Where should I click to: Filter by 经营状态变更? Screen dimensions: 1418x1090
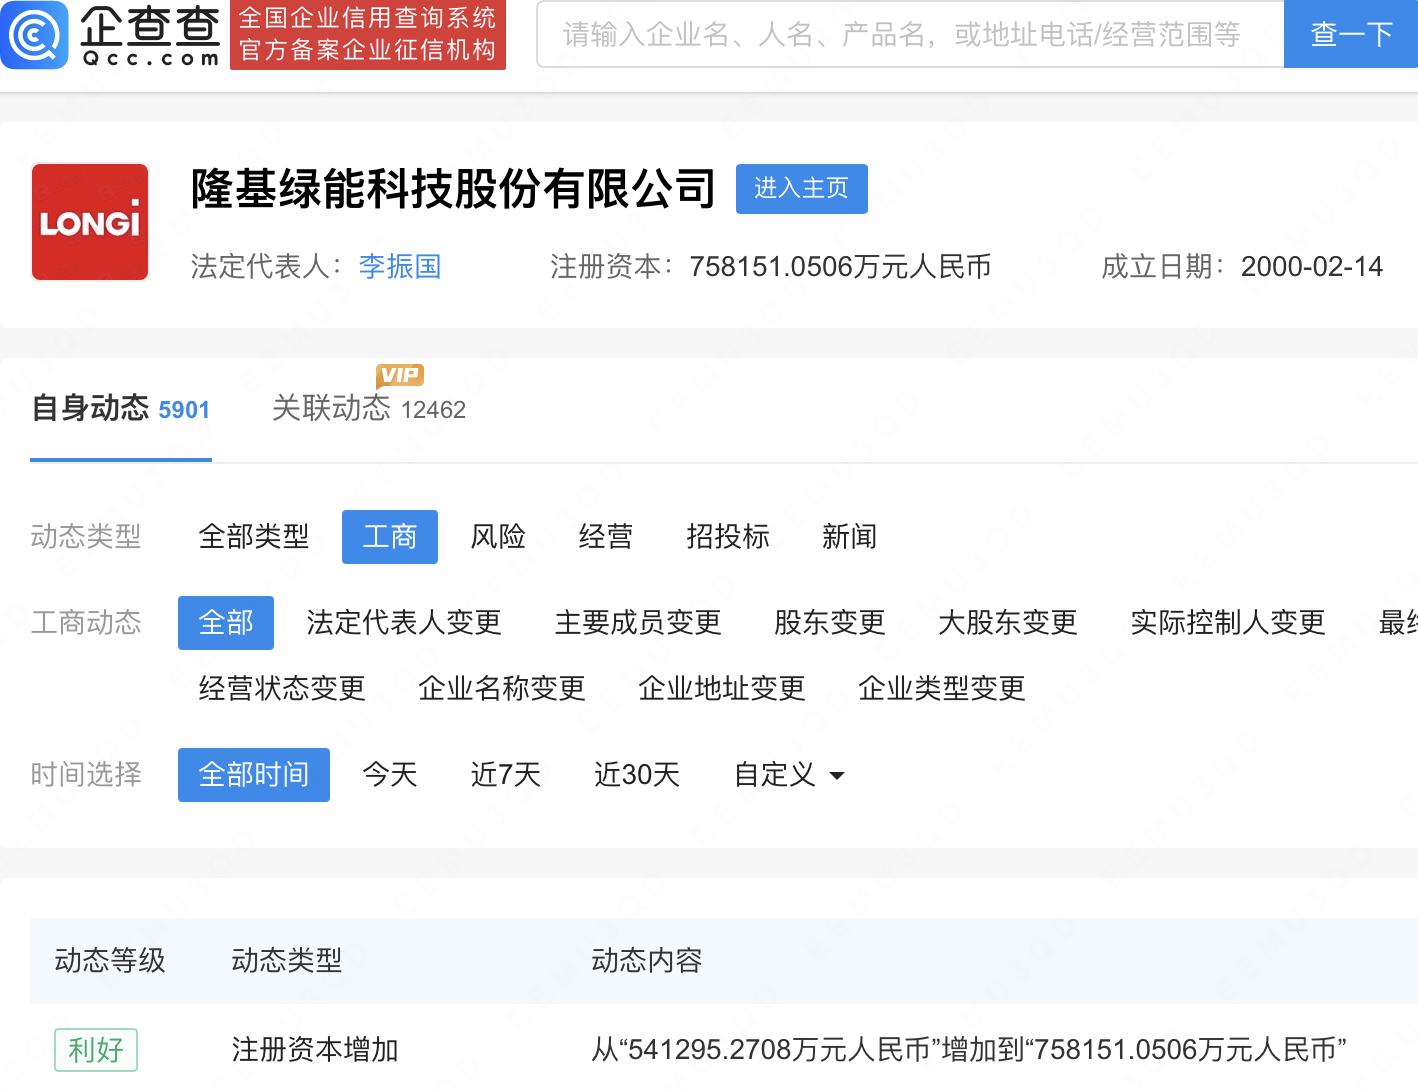coord(282,689)
